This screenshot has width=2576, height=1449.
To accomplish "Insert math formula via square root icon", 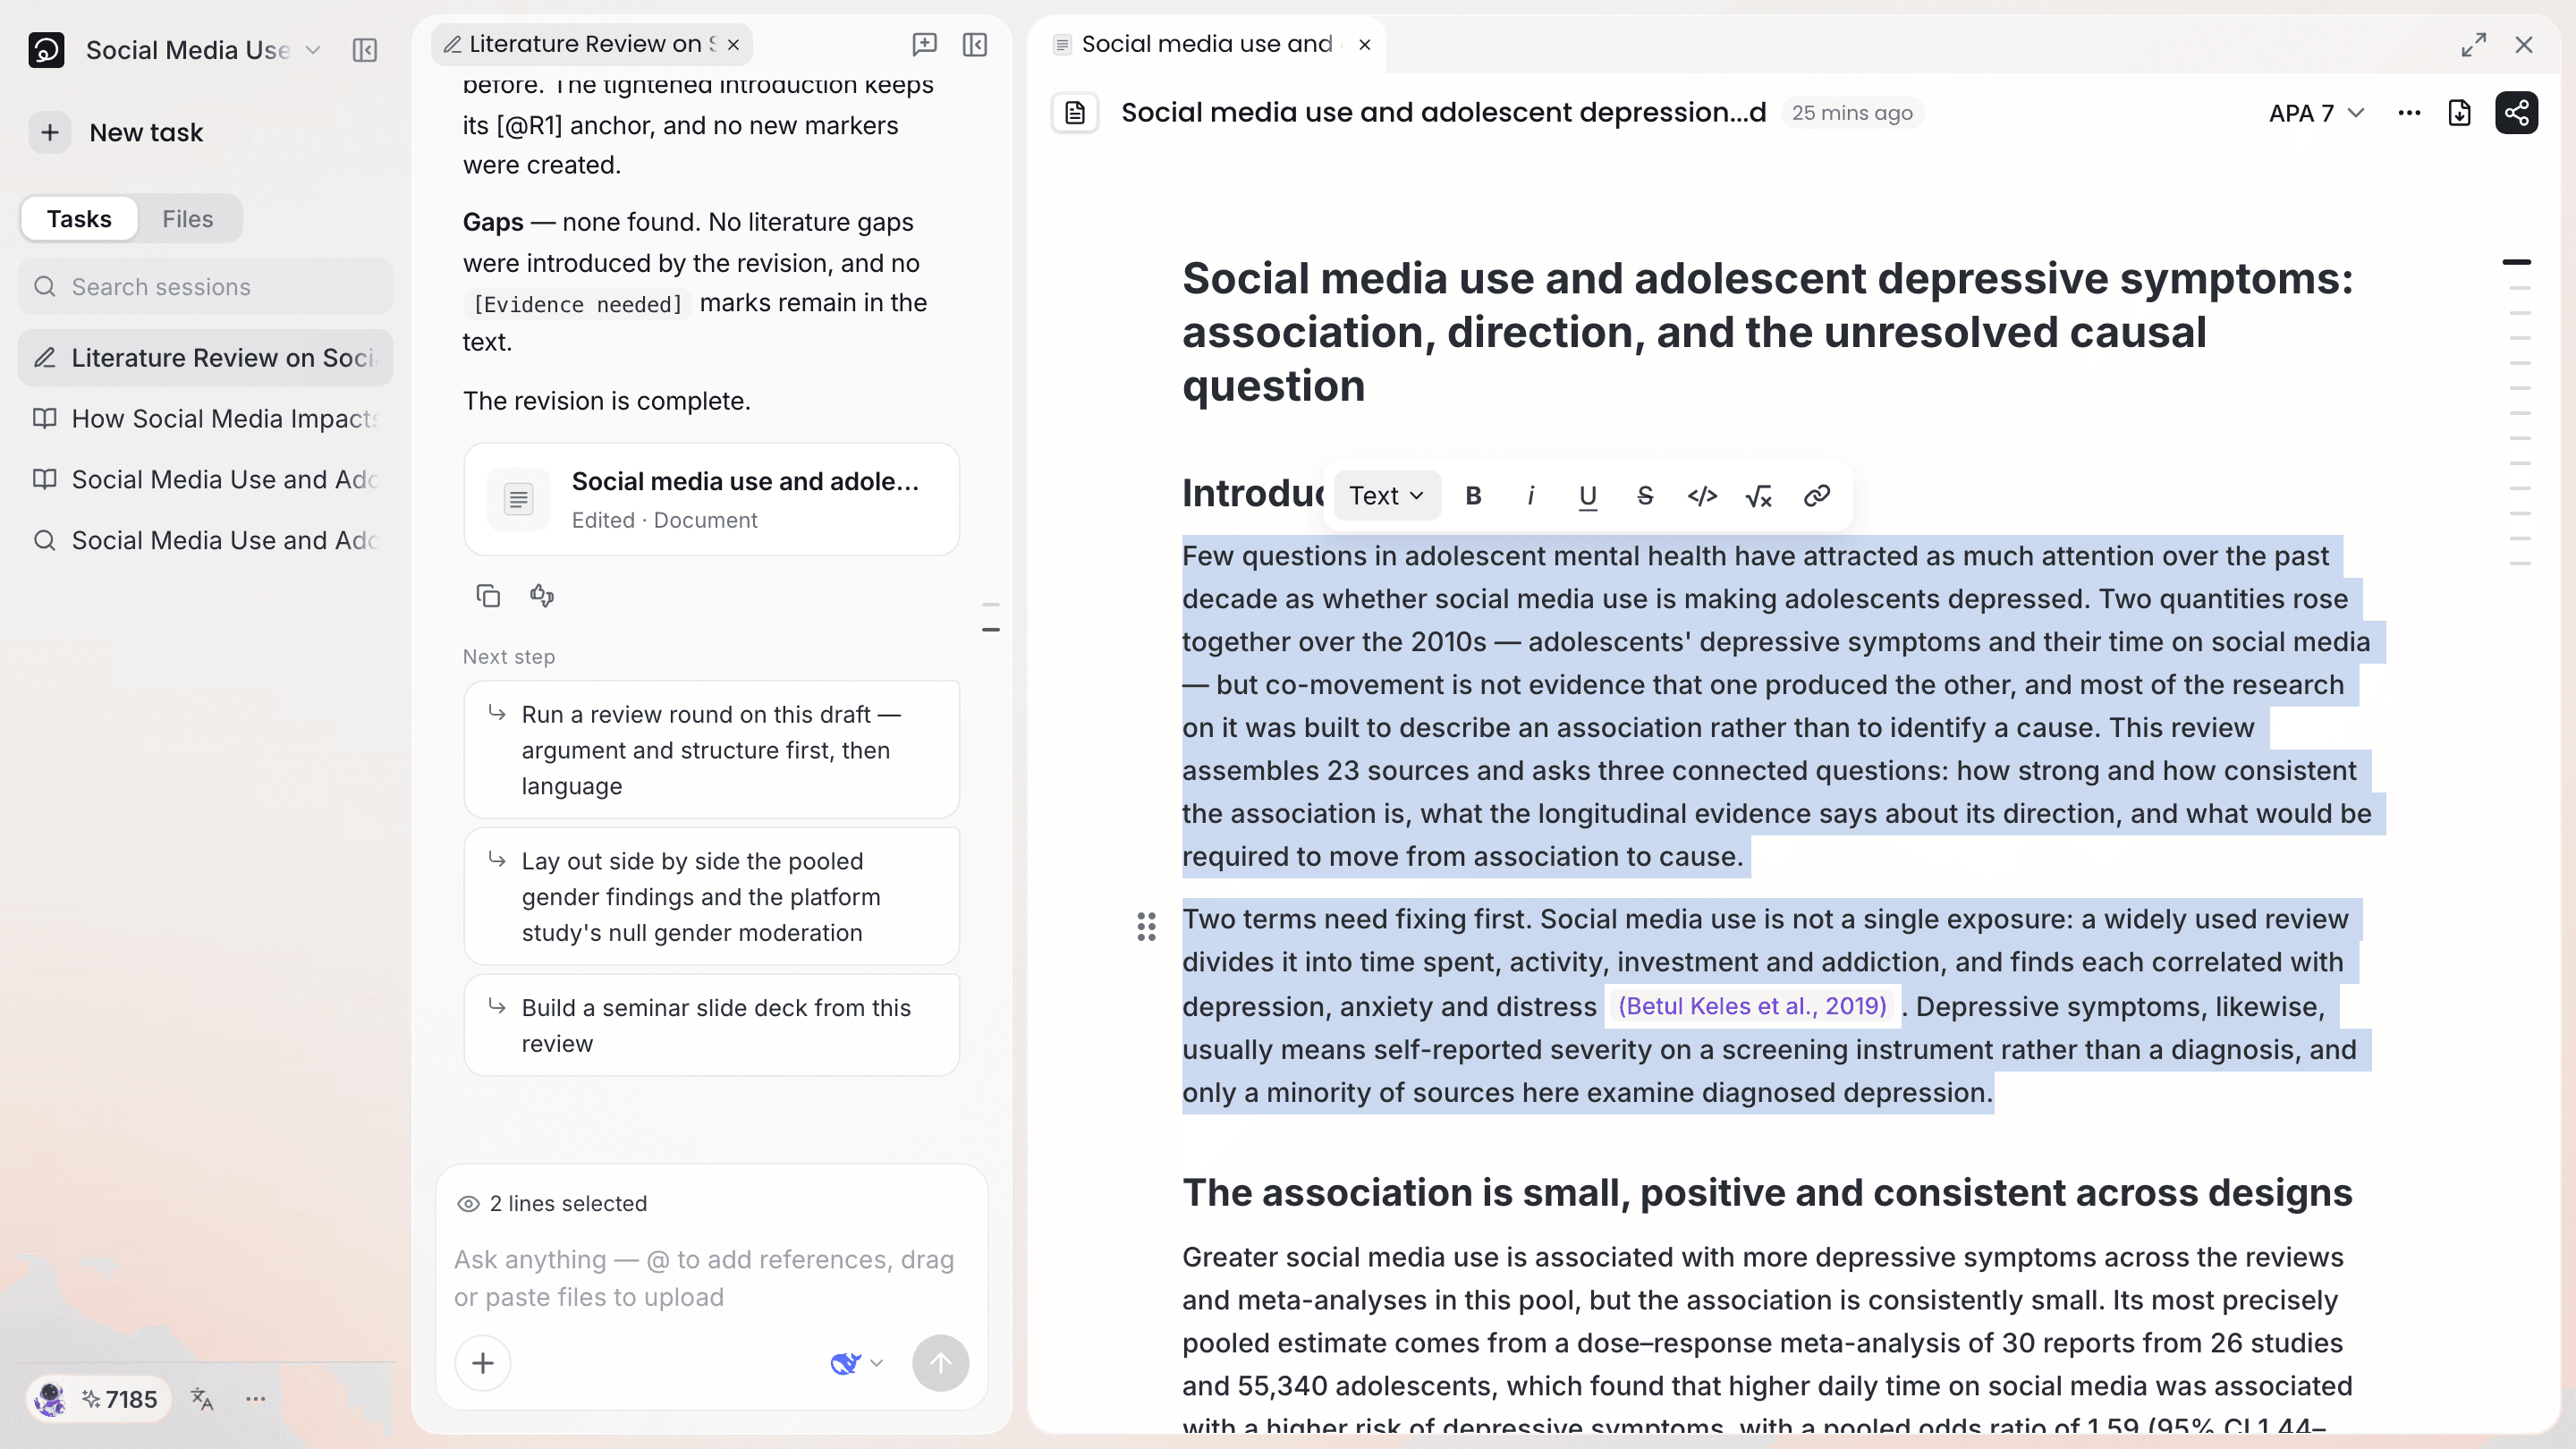I will pos(1759,495).
